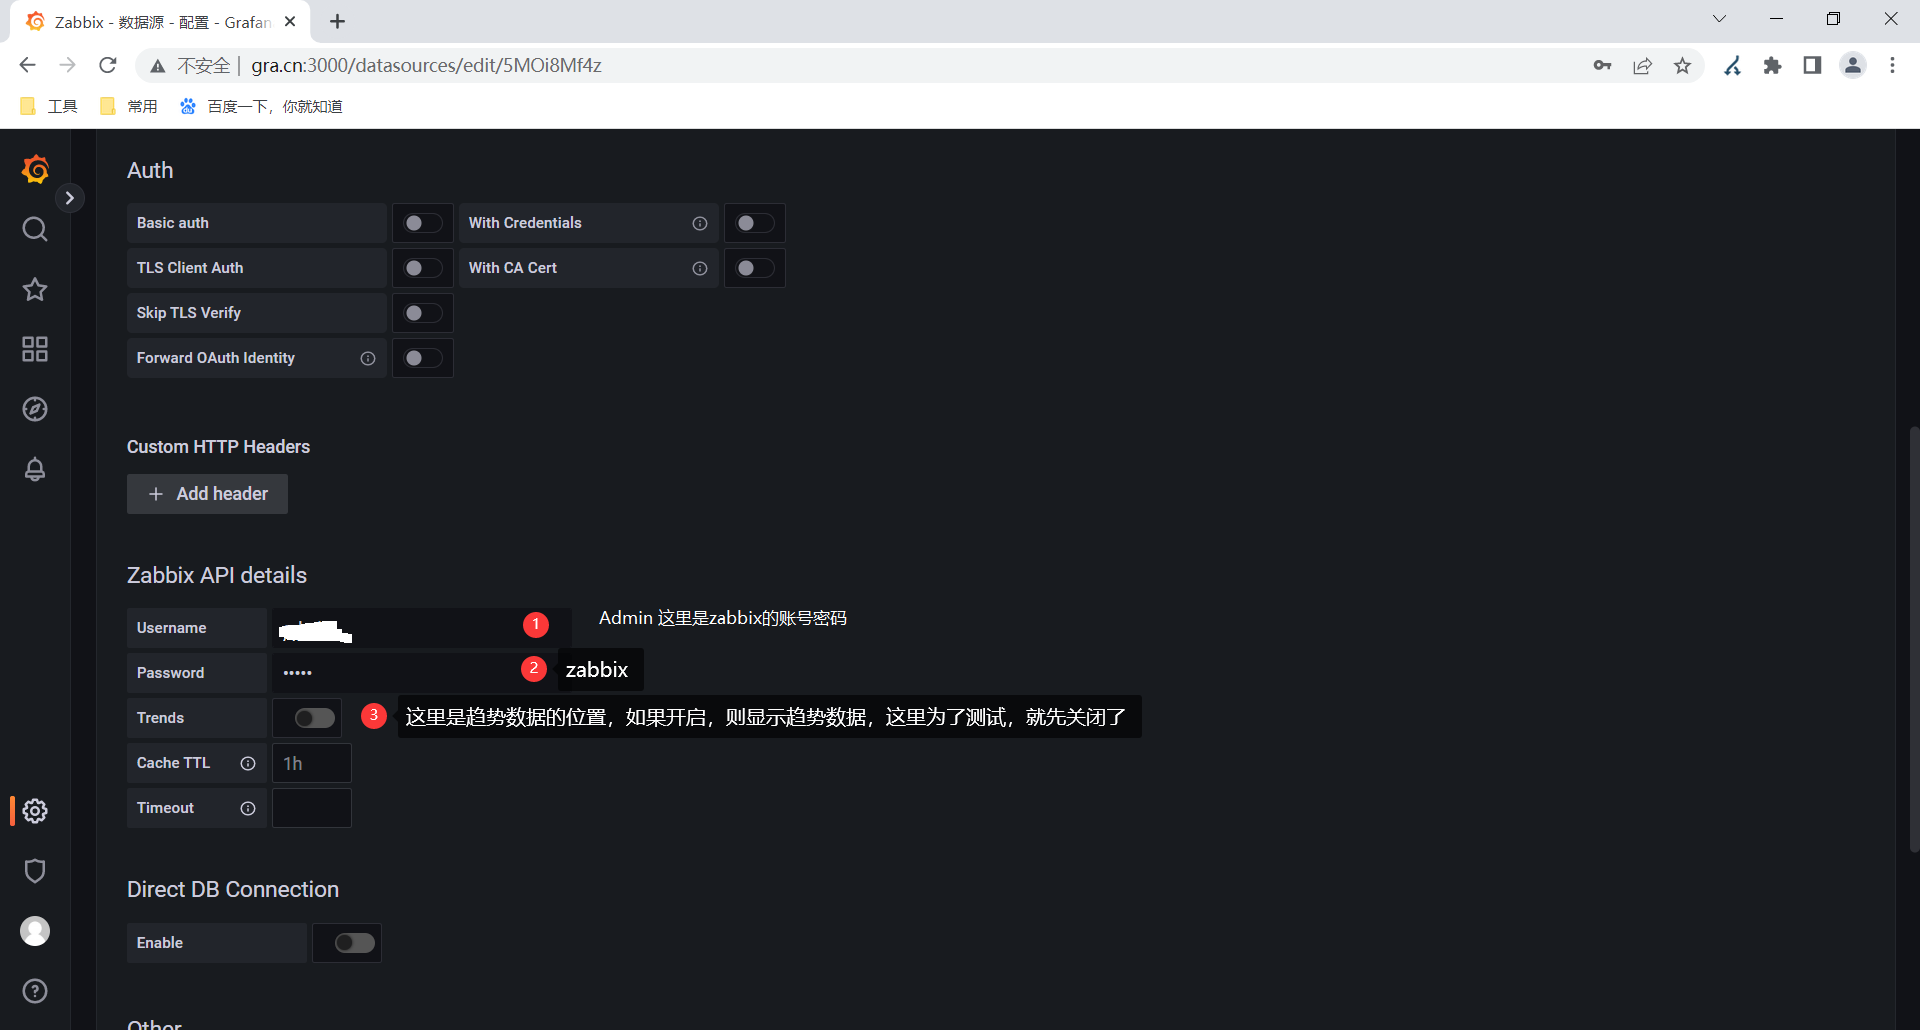The width and height of the screenshot is (1920, 1030).
Task: Show info for With CA Cert
Action: click(x=700, y=269)
